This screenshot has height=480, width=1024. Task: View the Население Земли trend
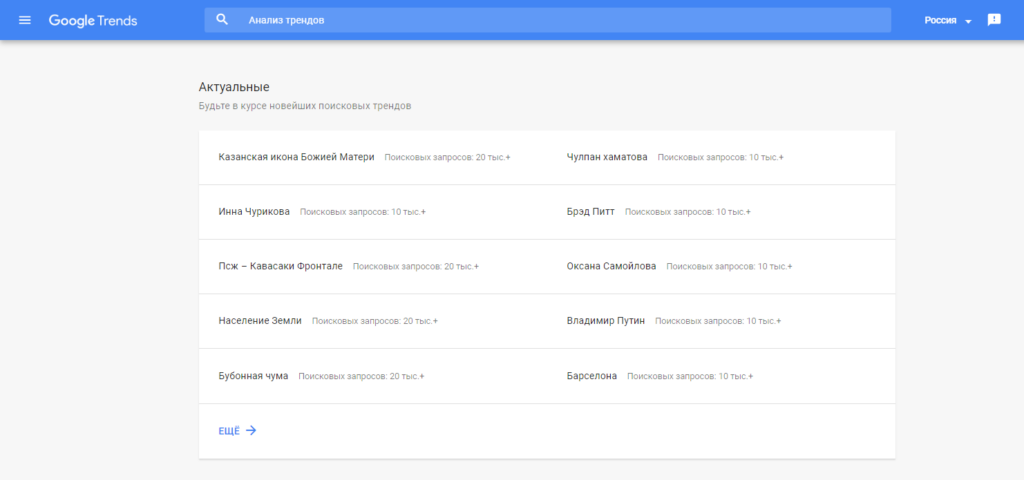[260, 321]
